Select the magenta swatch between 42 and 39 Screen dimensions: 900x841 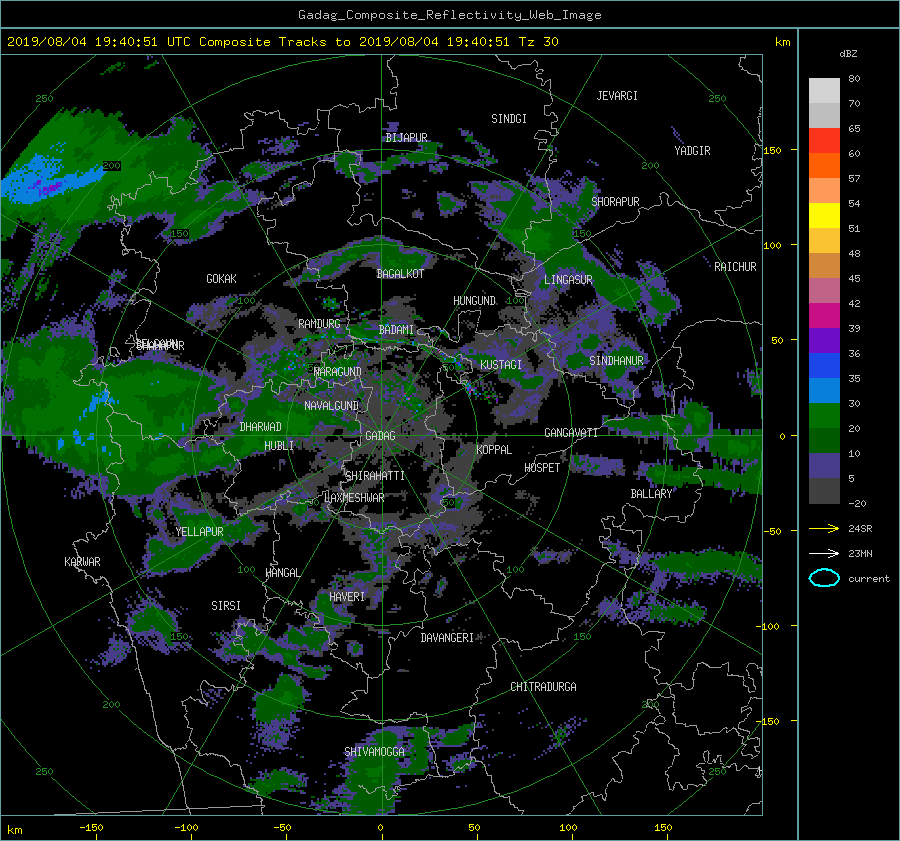point(824,315)
